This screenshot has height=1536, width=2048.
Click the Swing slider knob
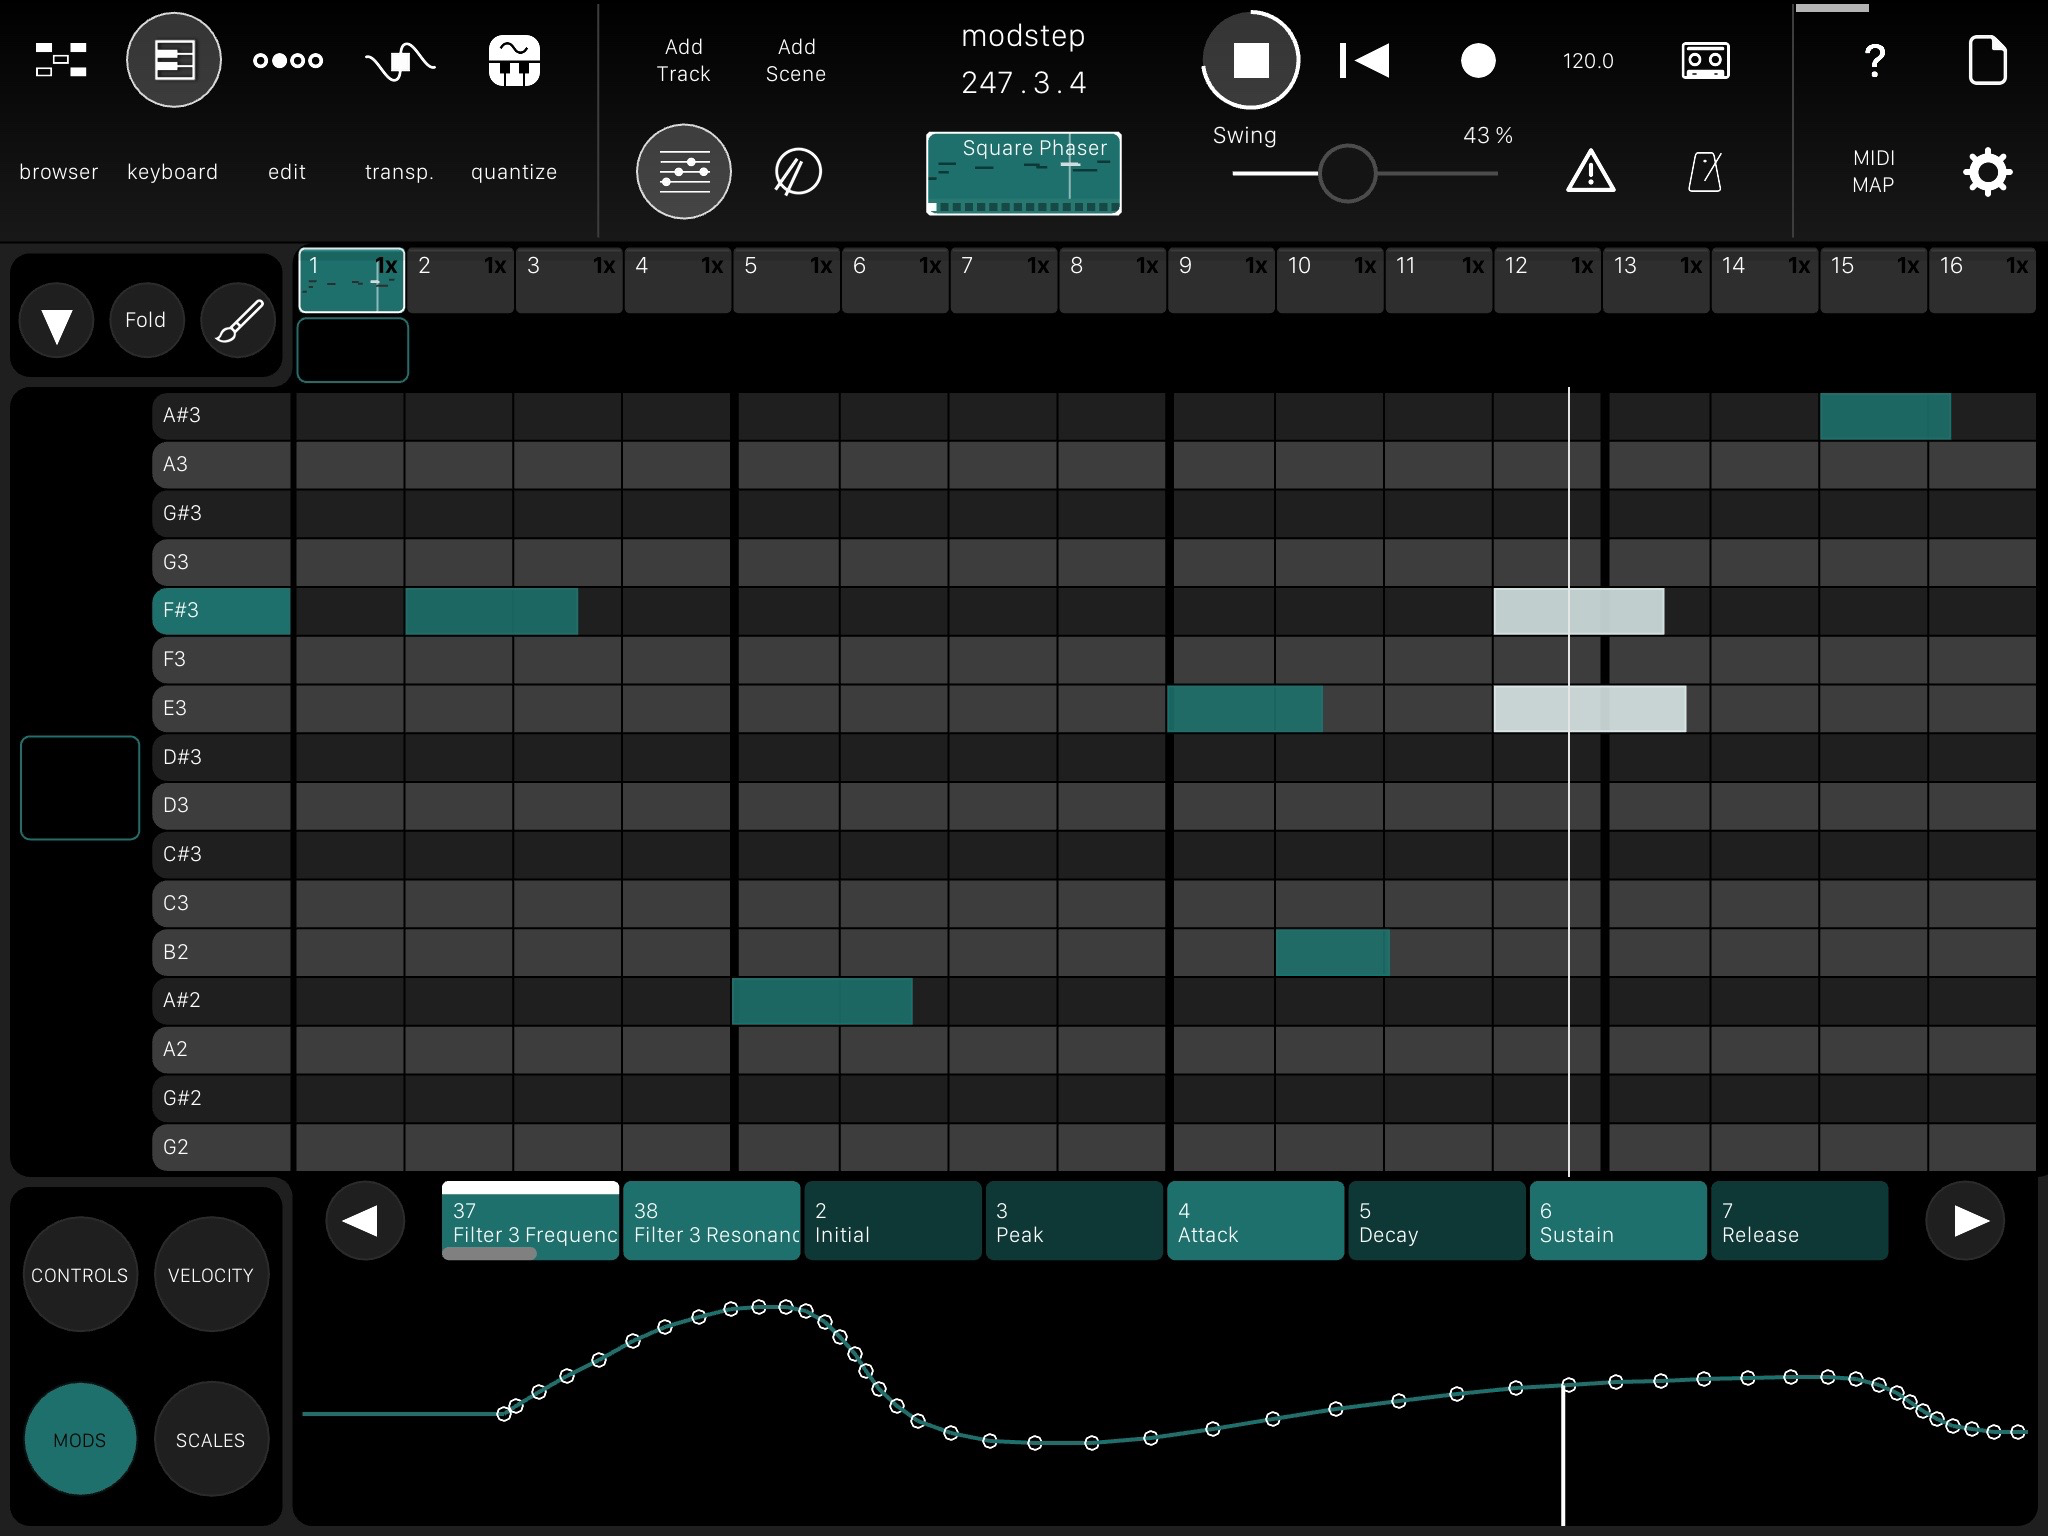[x=1347, y=173]
